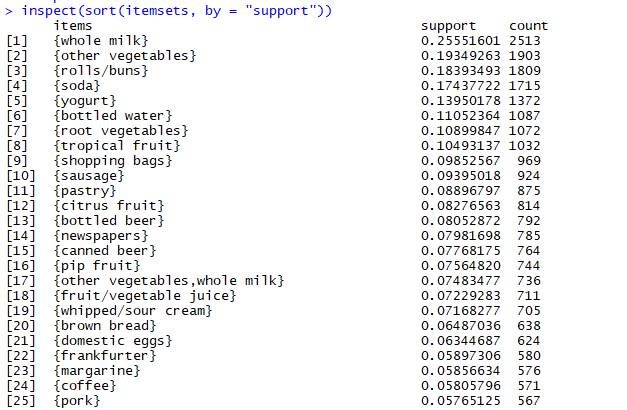Click the {bottled water} itemset

coord(113,116)
